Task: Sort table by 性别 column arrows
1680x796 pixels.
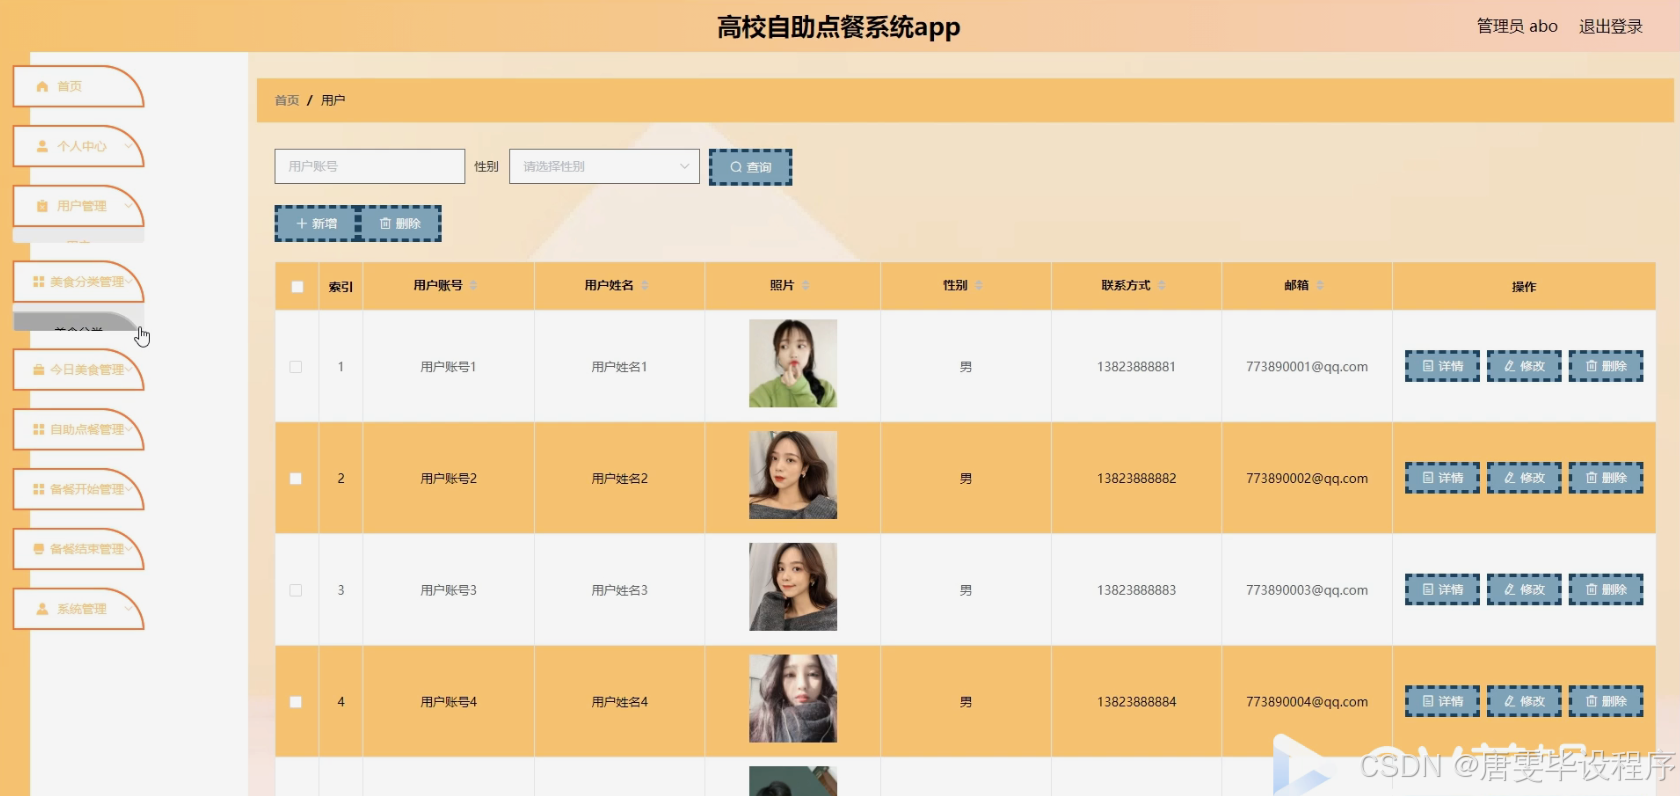Action: coord(978,286)
